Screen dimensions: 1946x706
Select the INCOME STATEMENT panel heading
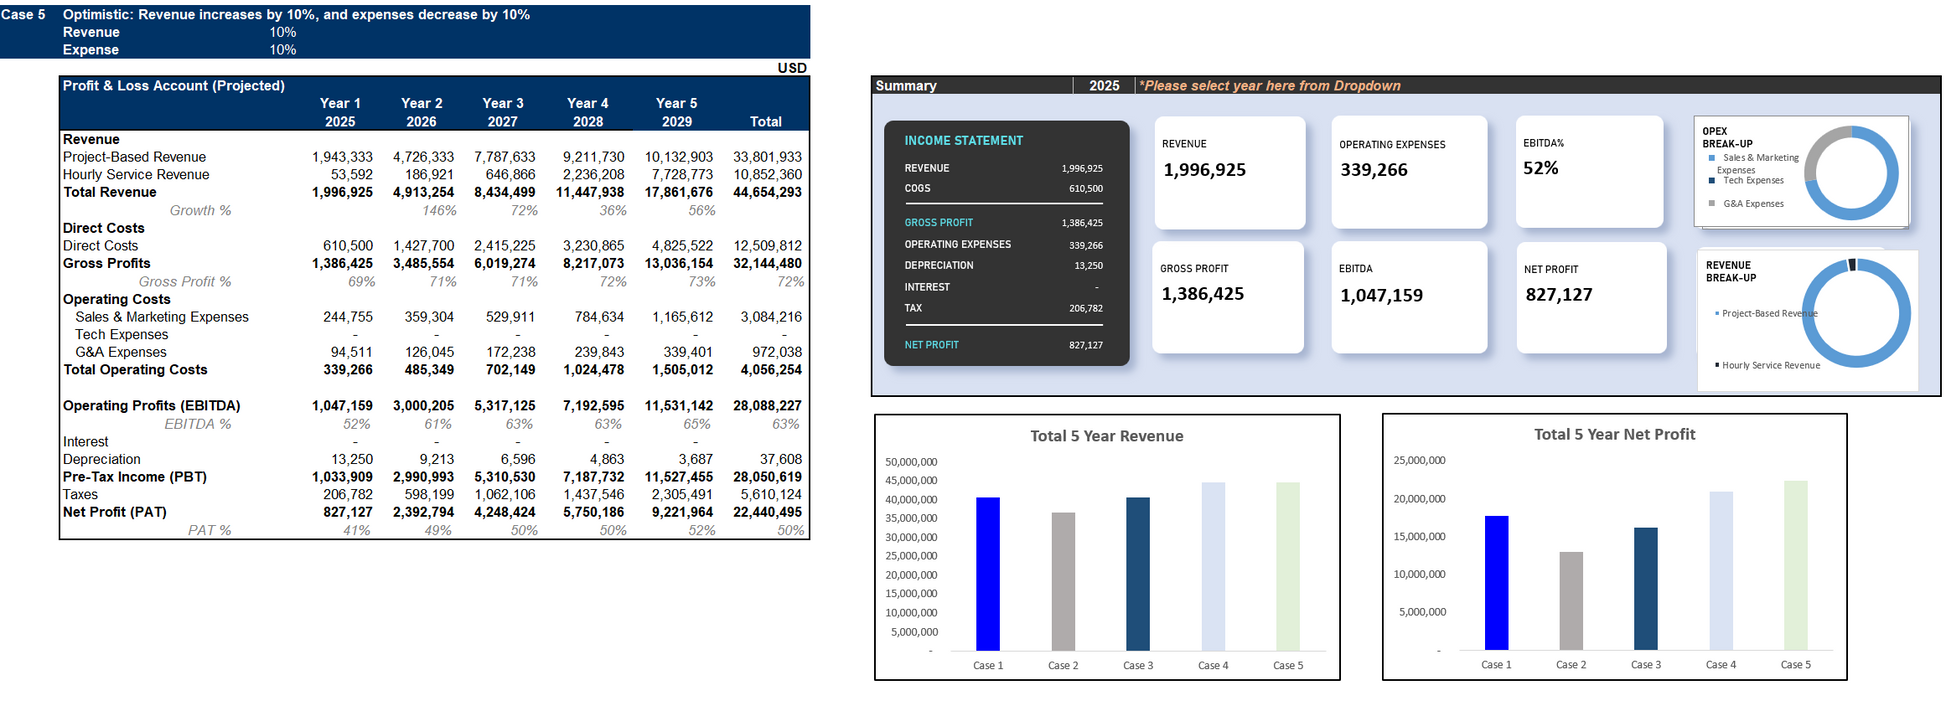point(963,141)
